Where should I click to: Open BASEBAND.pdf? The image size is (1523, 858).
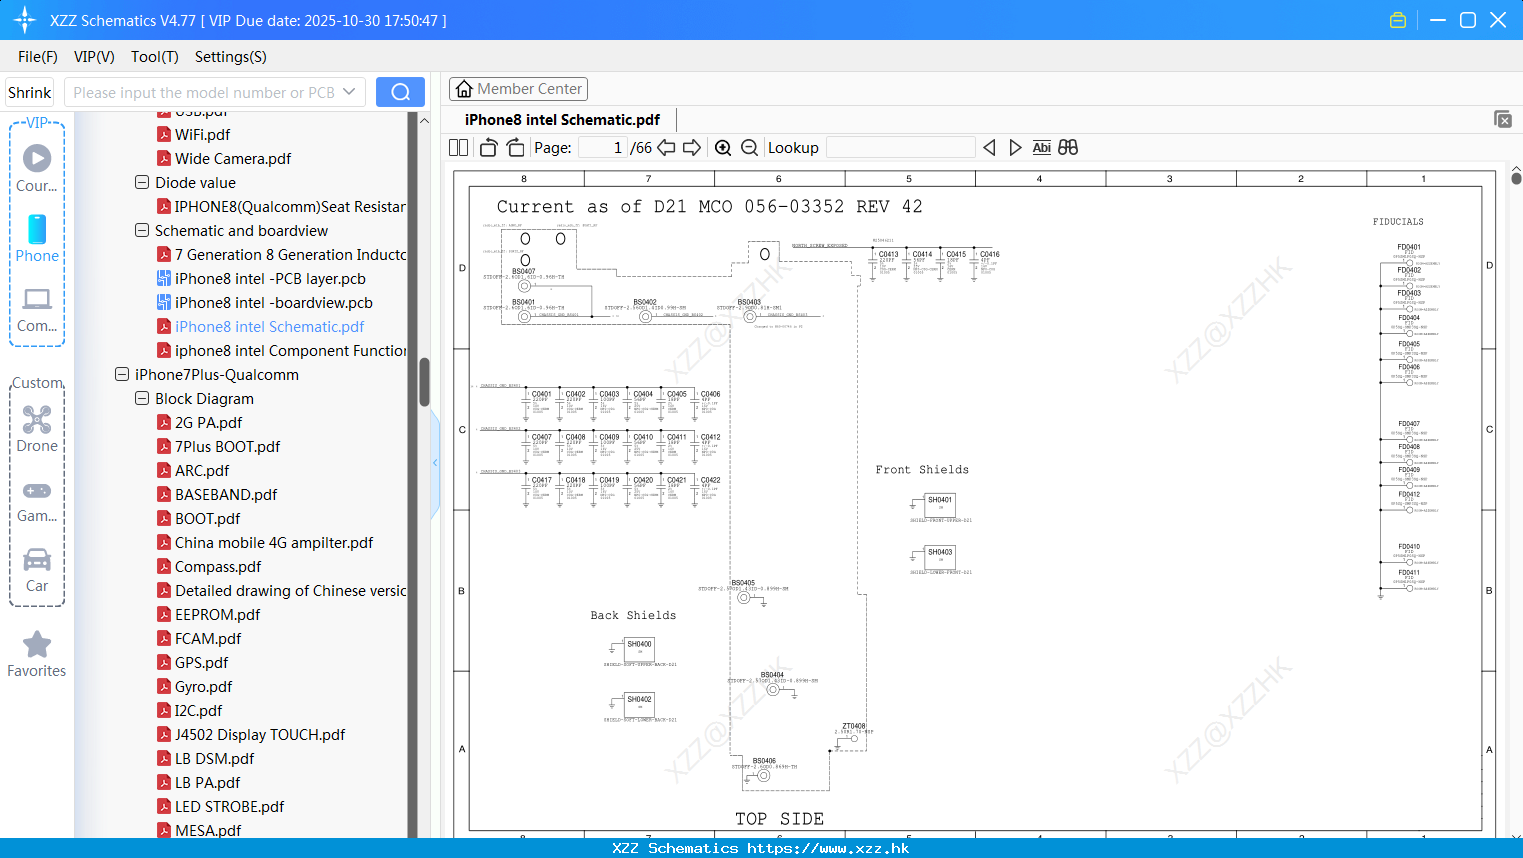click(x=226, y=495)
